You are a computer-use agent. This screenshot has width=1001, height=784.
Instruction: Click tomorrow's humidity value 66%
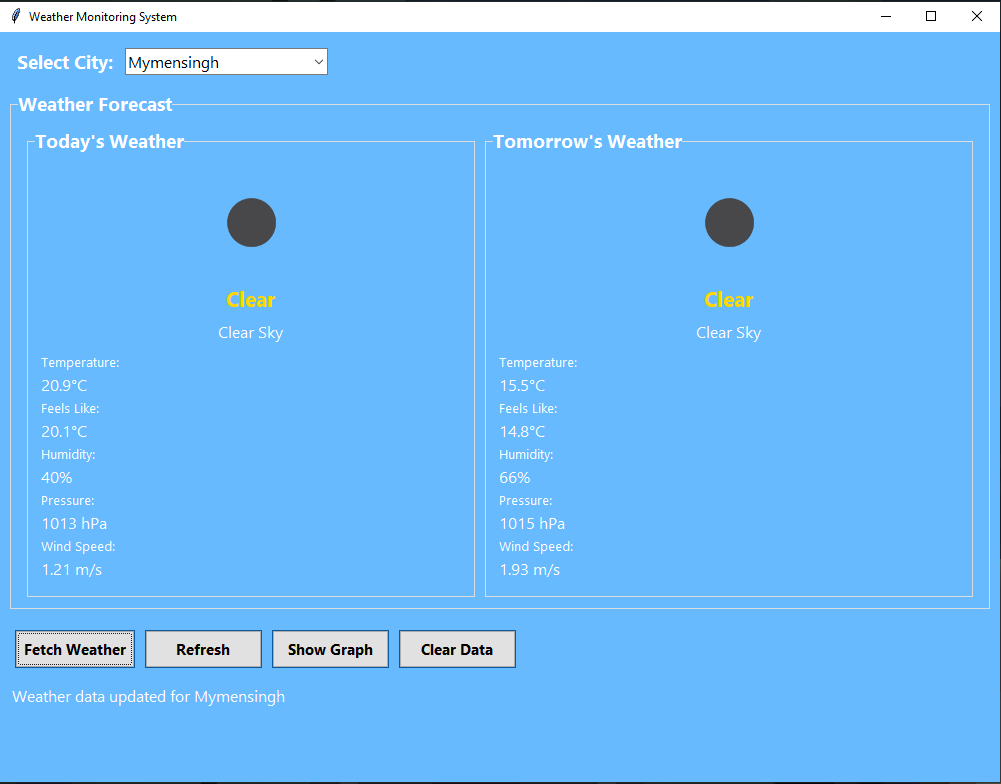pyautogui.click(x=515, y=478)
